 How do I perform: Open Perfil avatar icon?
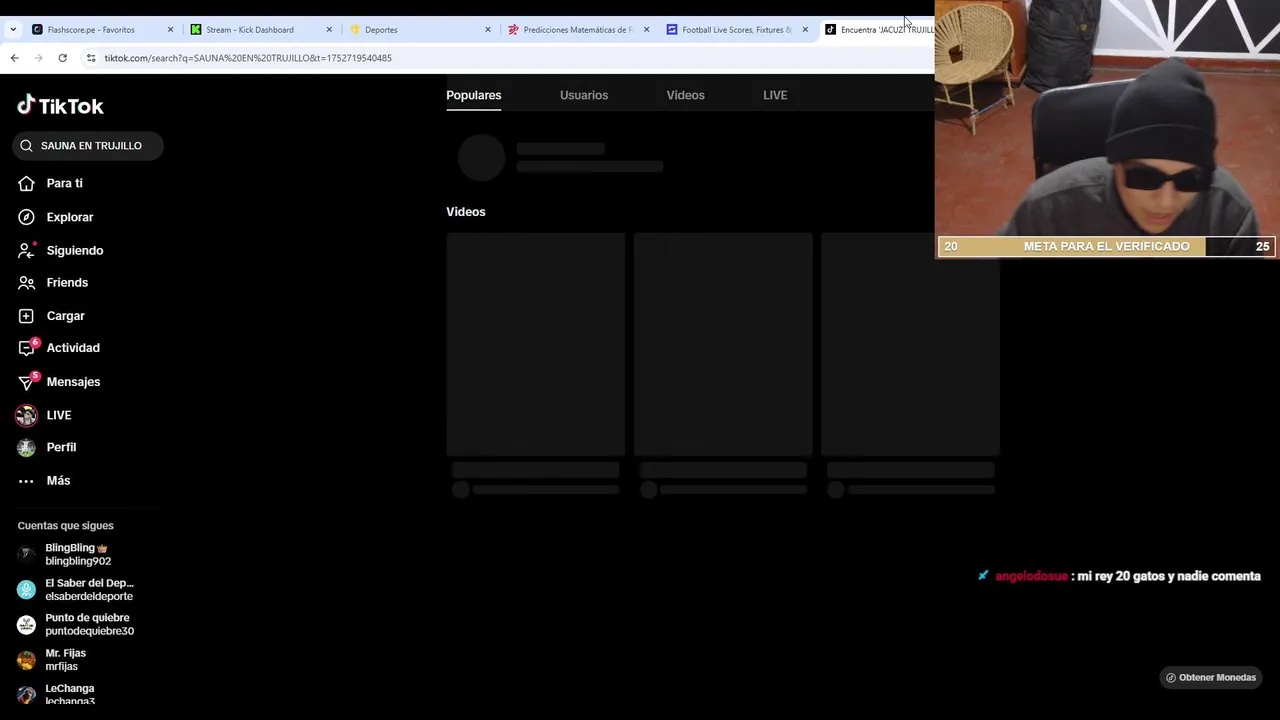pyautogui.click(x=26, y=447)
